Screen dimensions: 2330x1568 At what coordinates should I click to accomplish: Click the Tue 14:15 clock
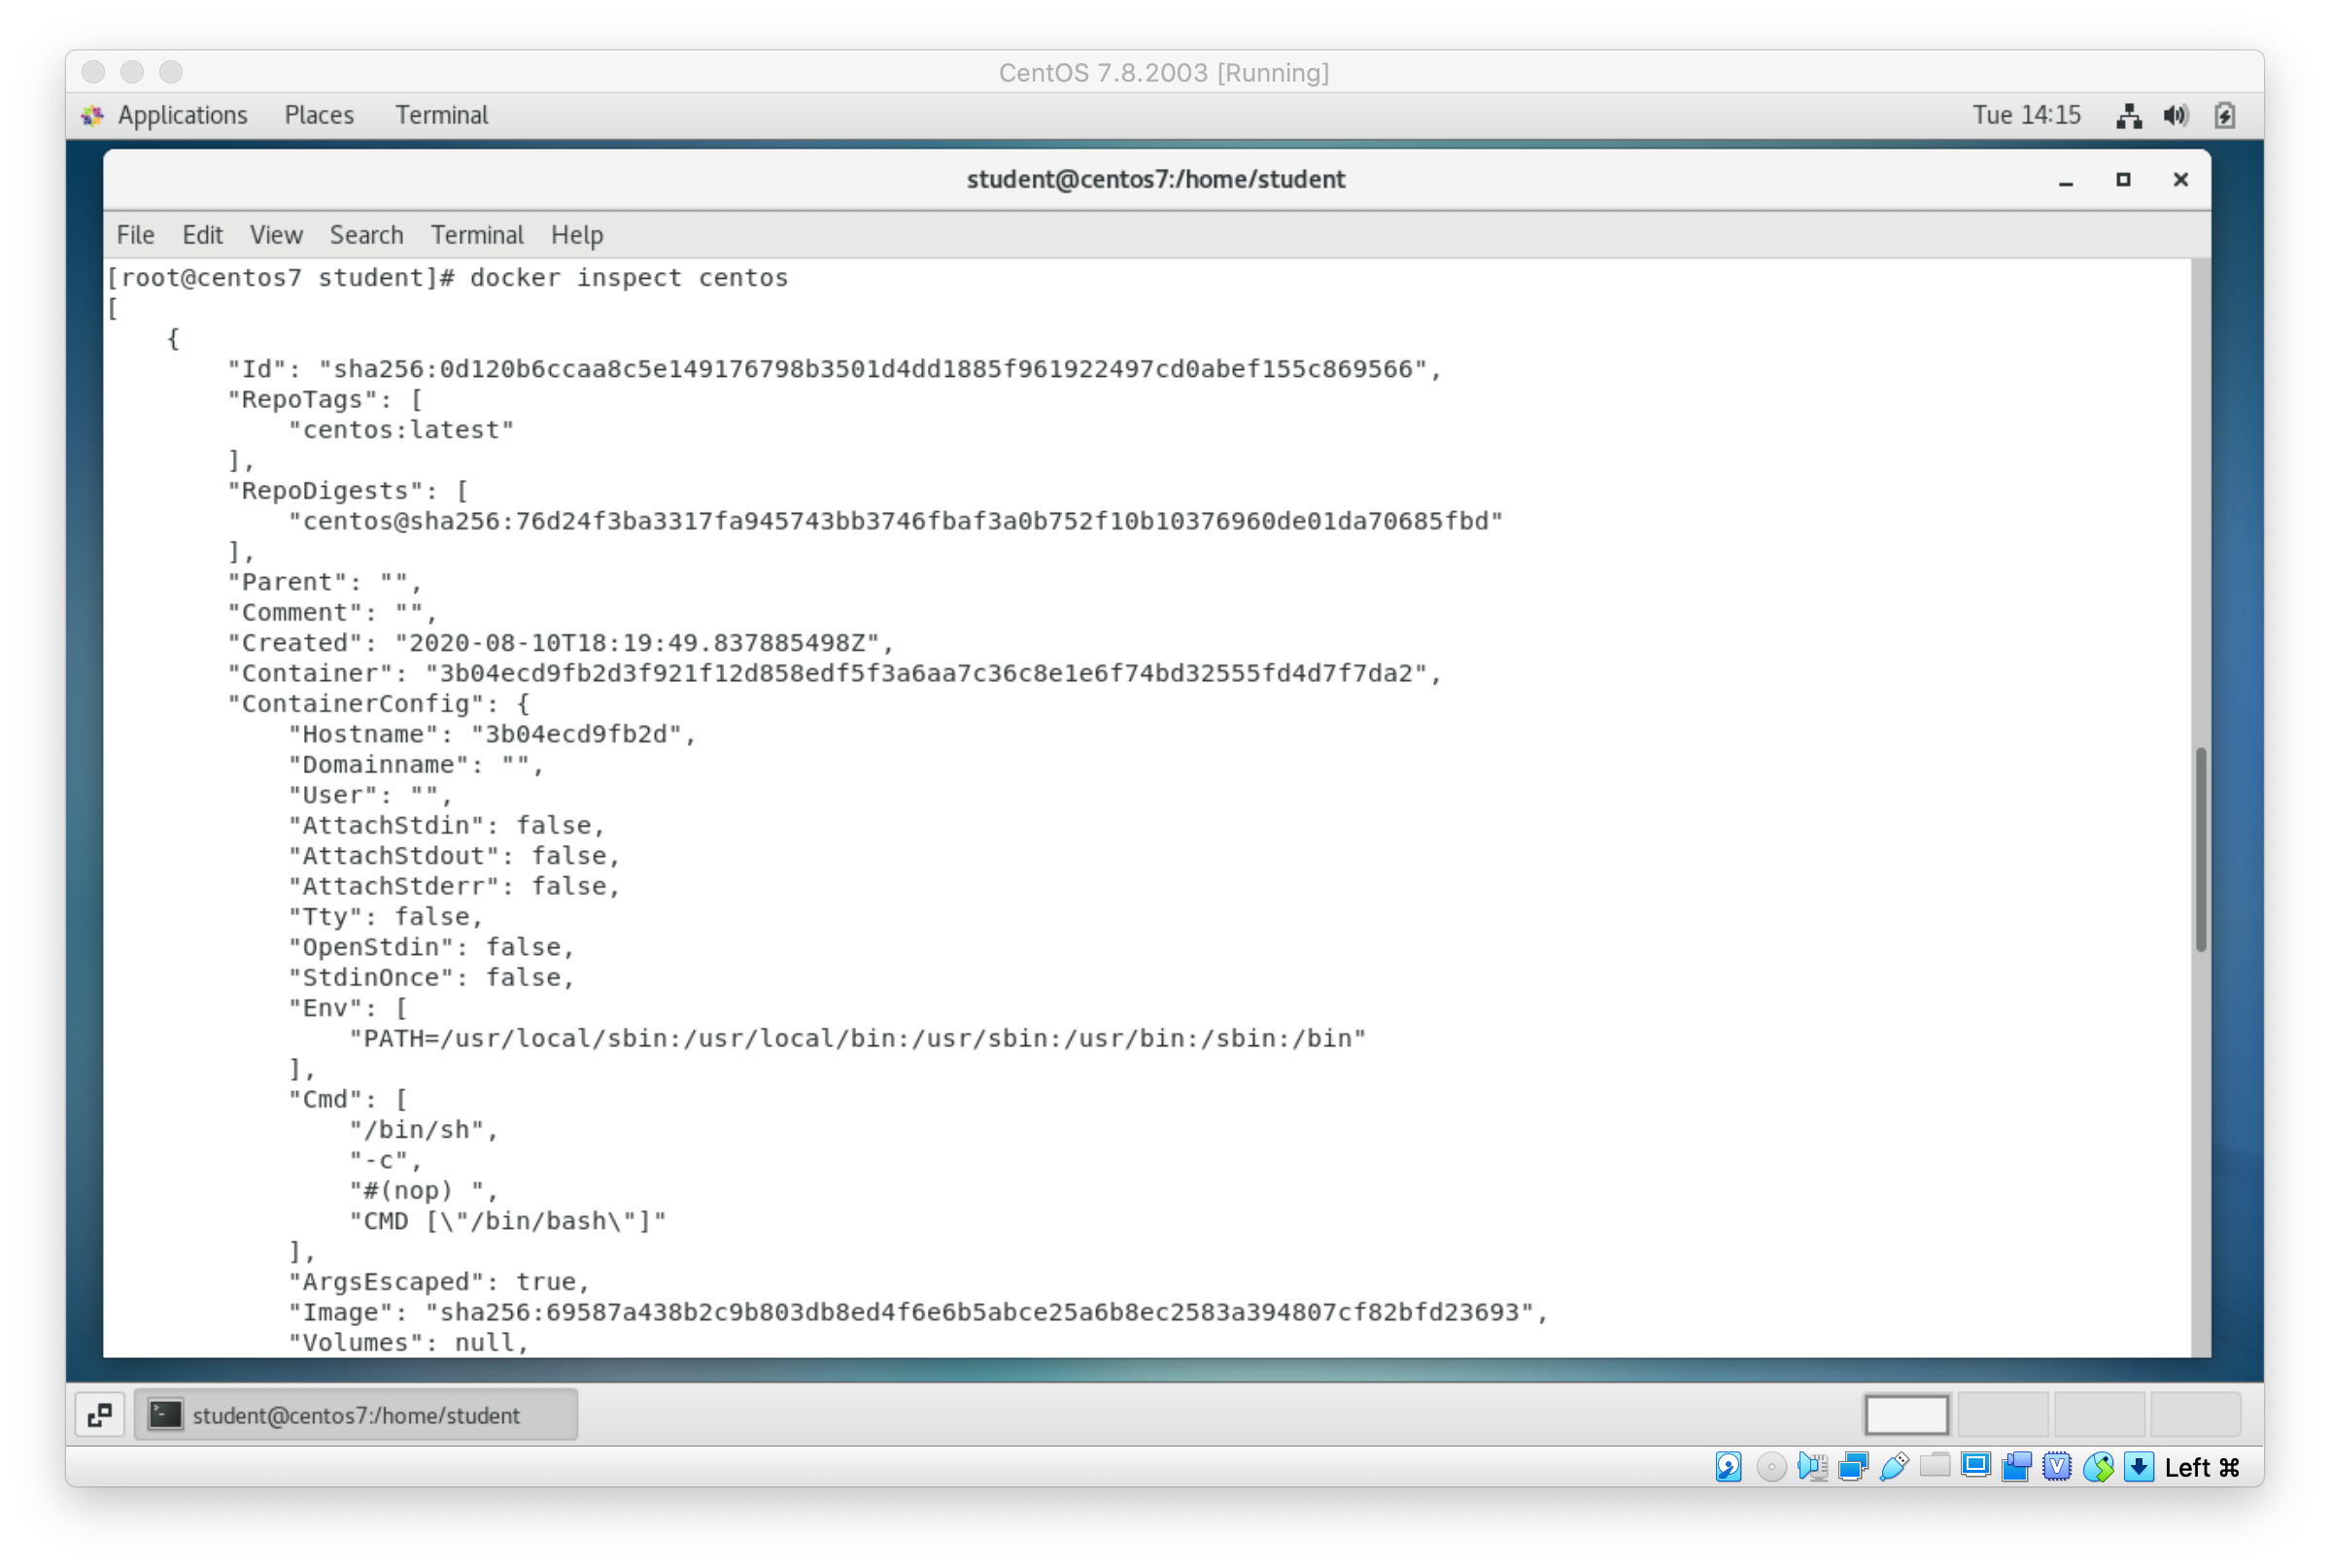2026,115
